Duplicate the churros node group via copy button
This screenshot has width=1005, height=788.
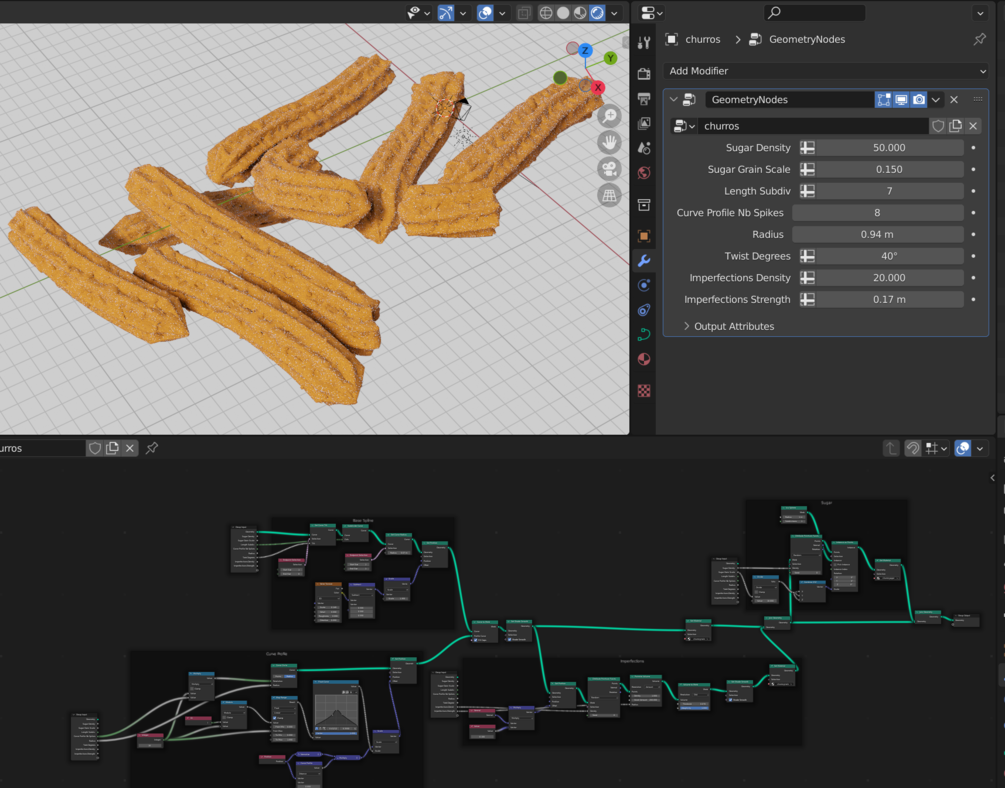954,124
